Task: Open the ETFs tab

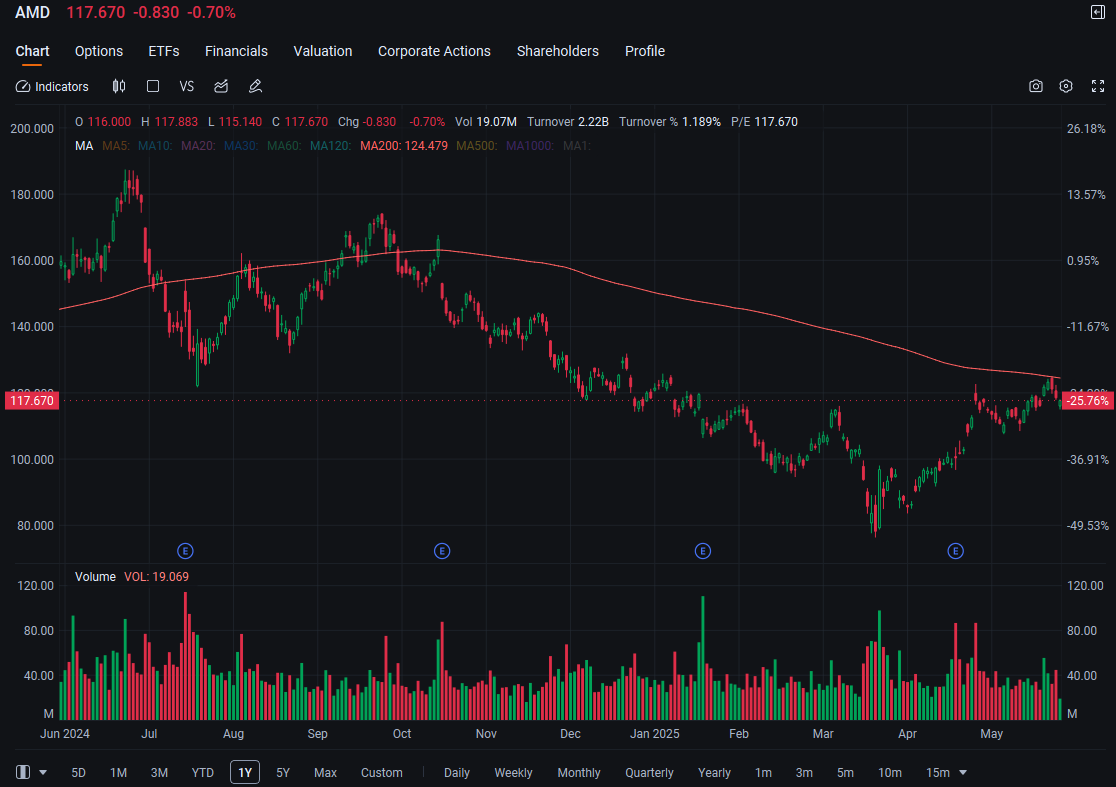Action: 164,51
